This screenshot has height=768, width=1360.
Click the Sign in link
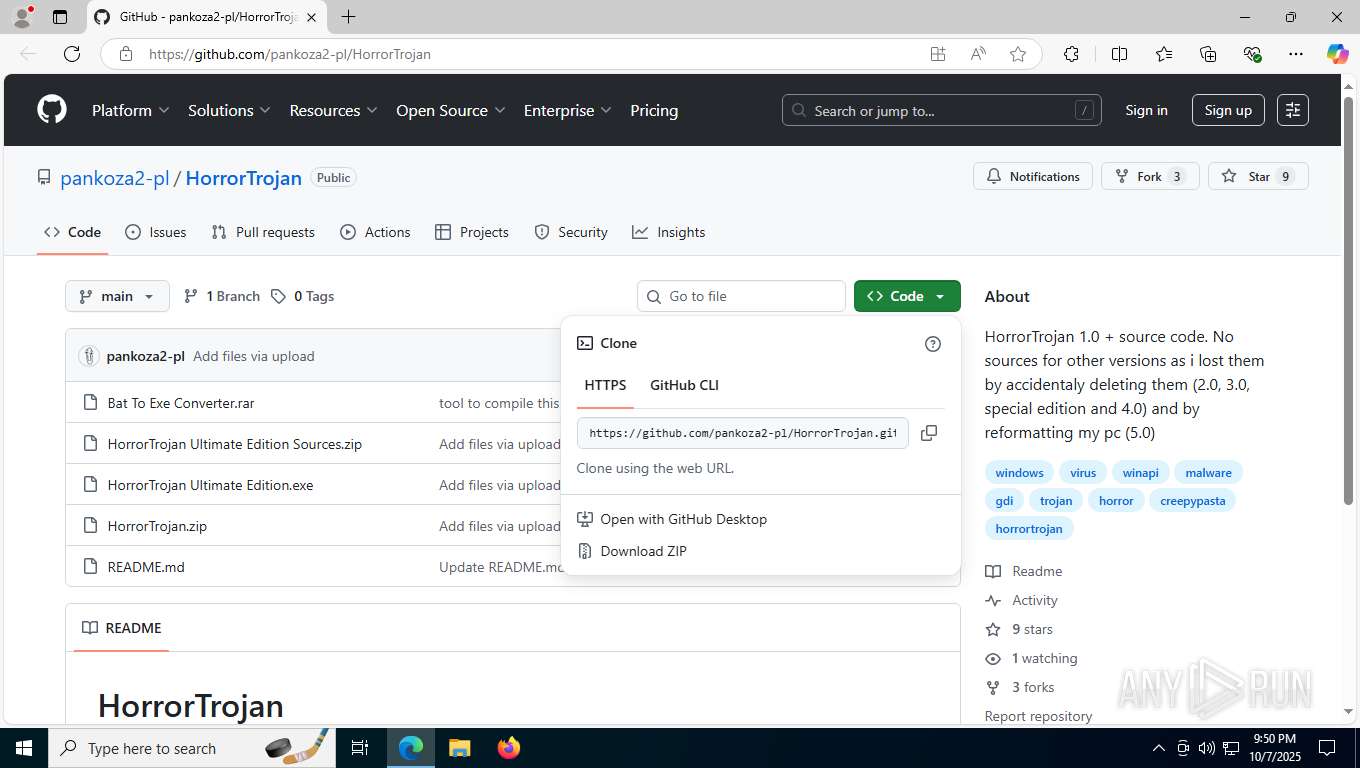[x=1146, y=110]
